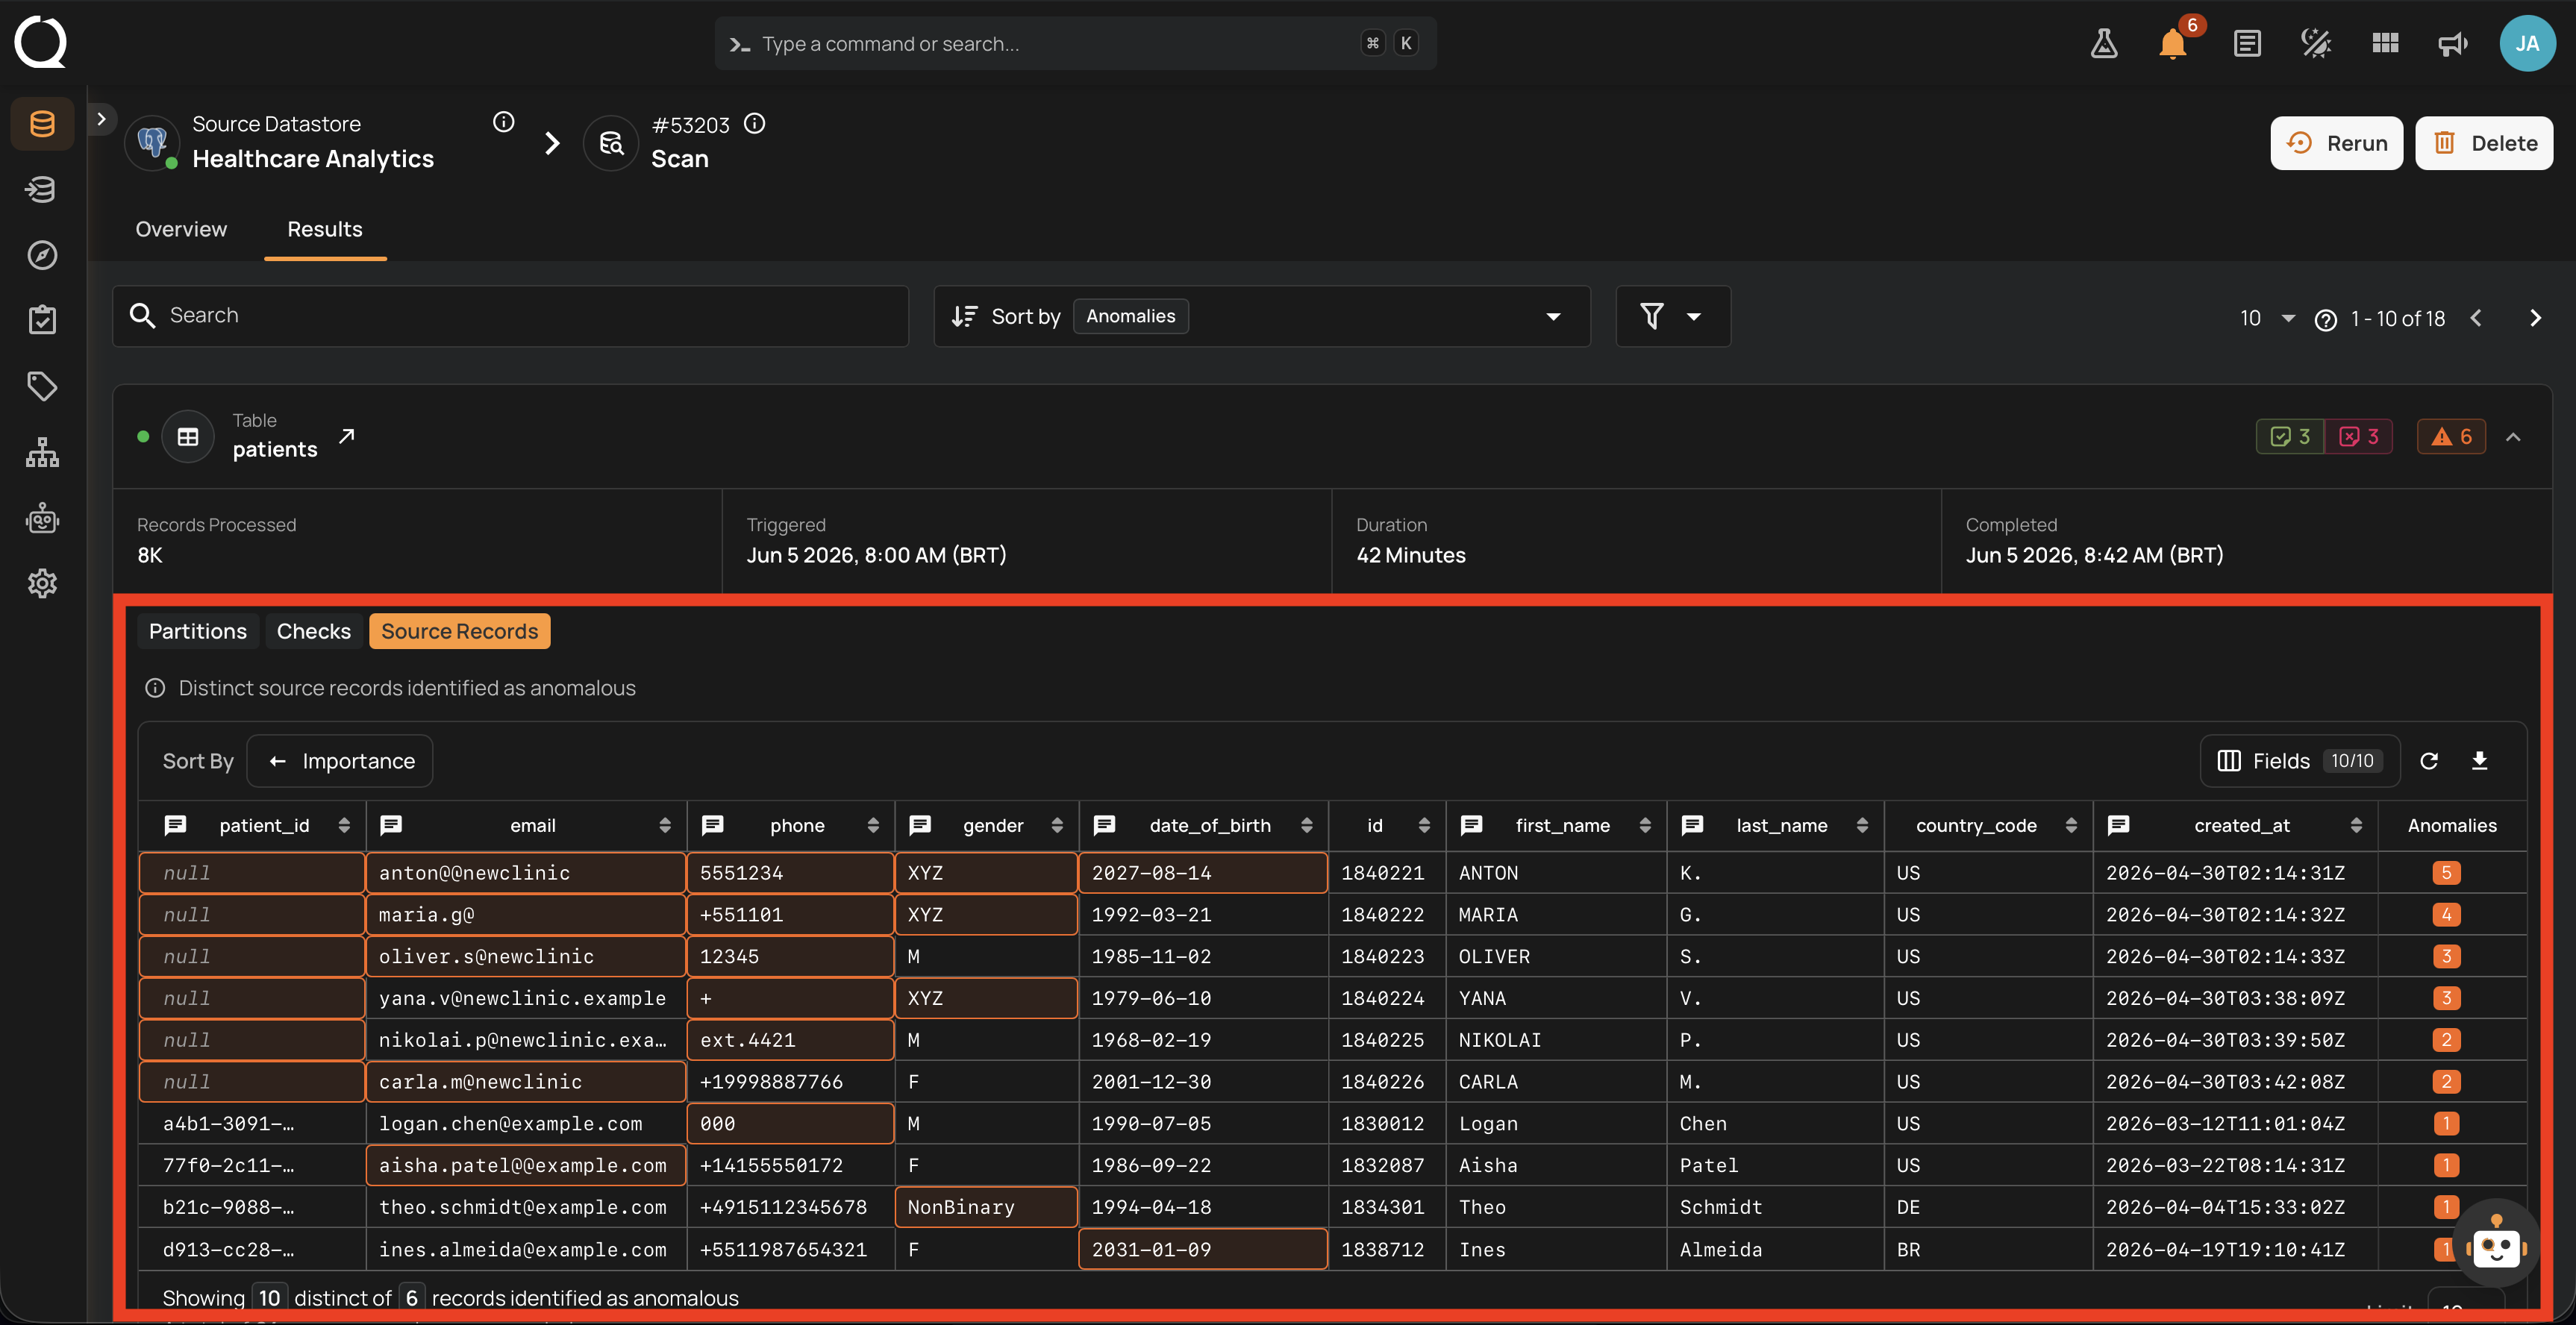Open the enrichment datastores sidebar icon
This screenshot has height=1325, width=2576.
pos(42,189)
